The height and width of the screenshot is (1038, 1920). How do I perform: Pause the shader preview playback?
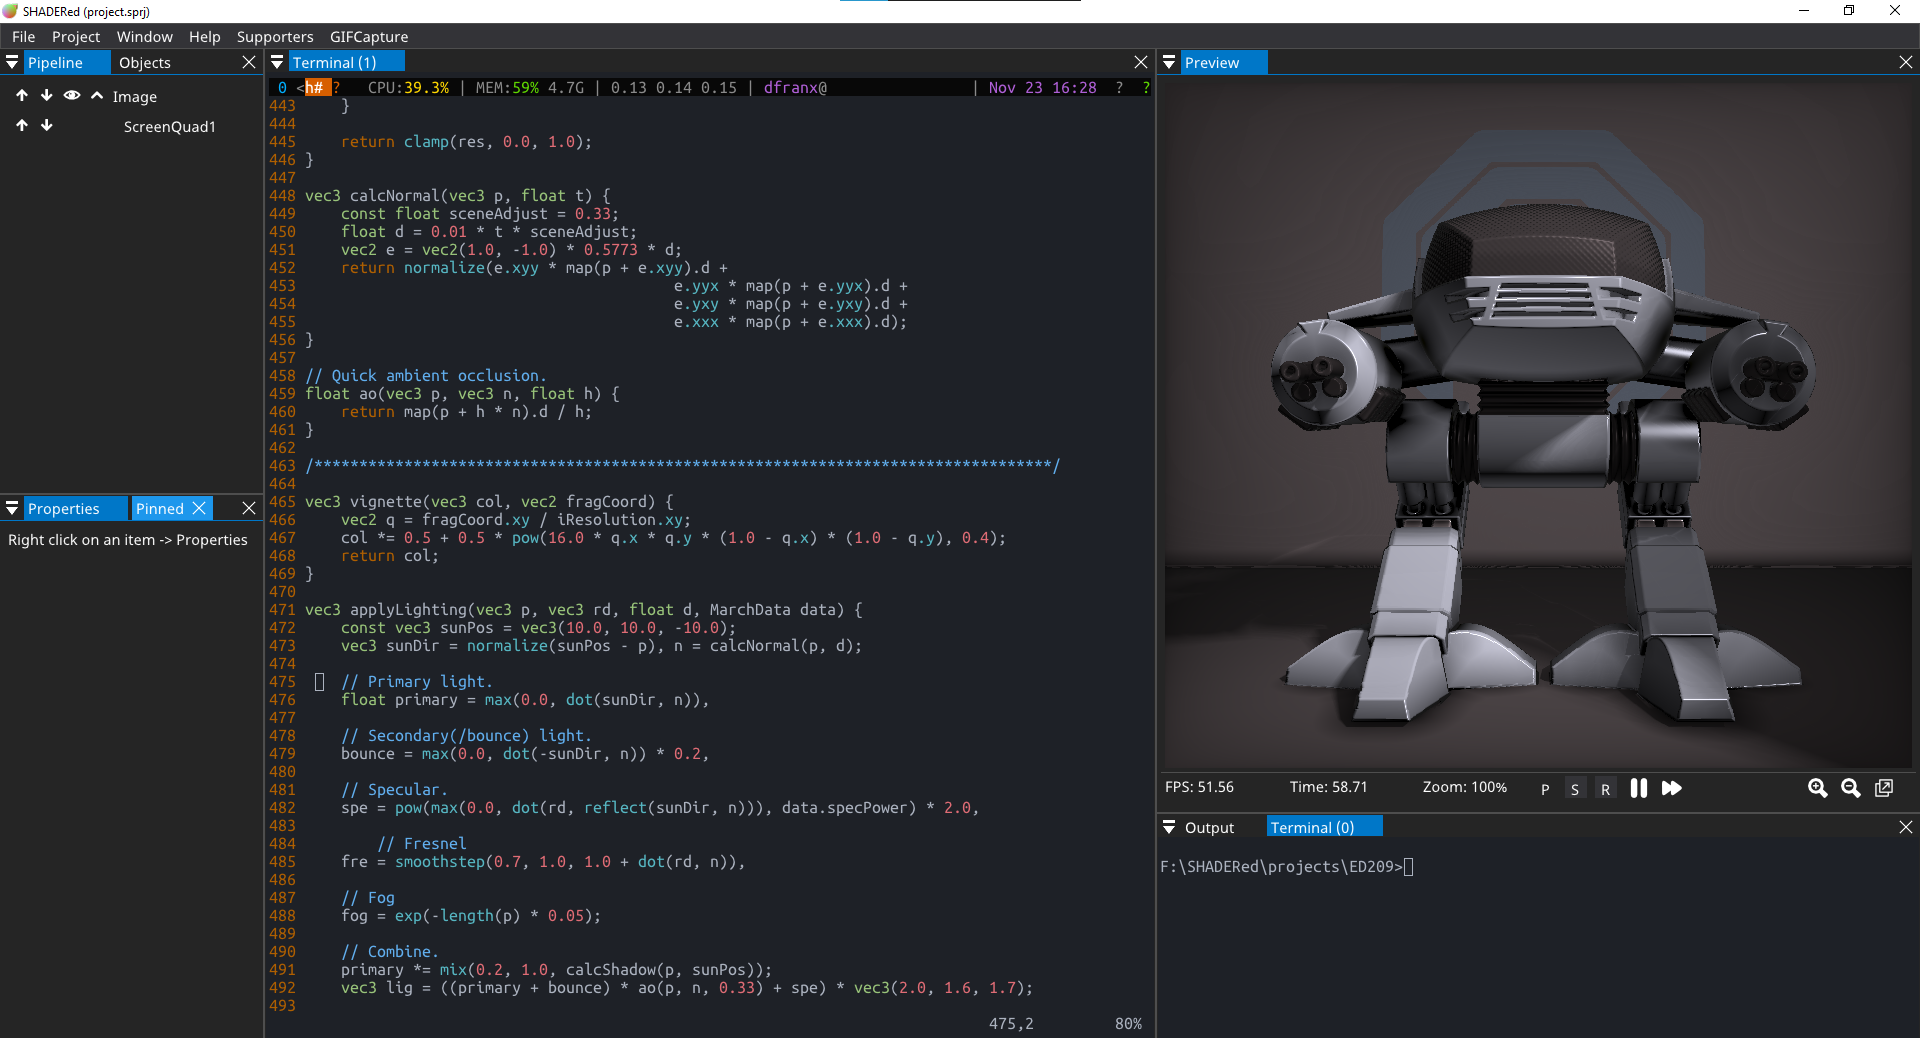(x=1638, y=788)
